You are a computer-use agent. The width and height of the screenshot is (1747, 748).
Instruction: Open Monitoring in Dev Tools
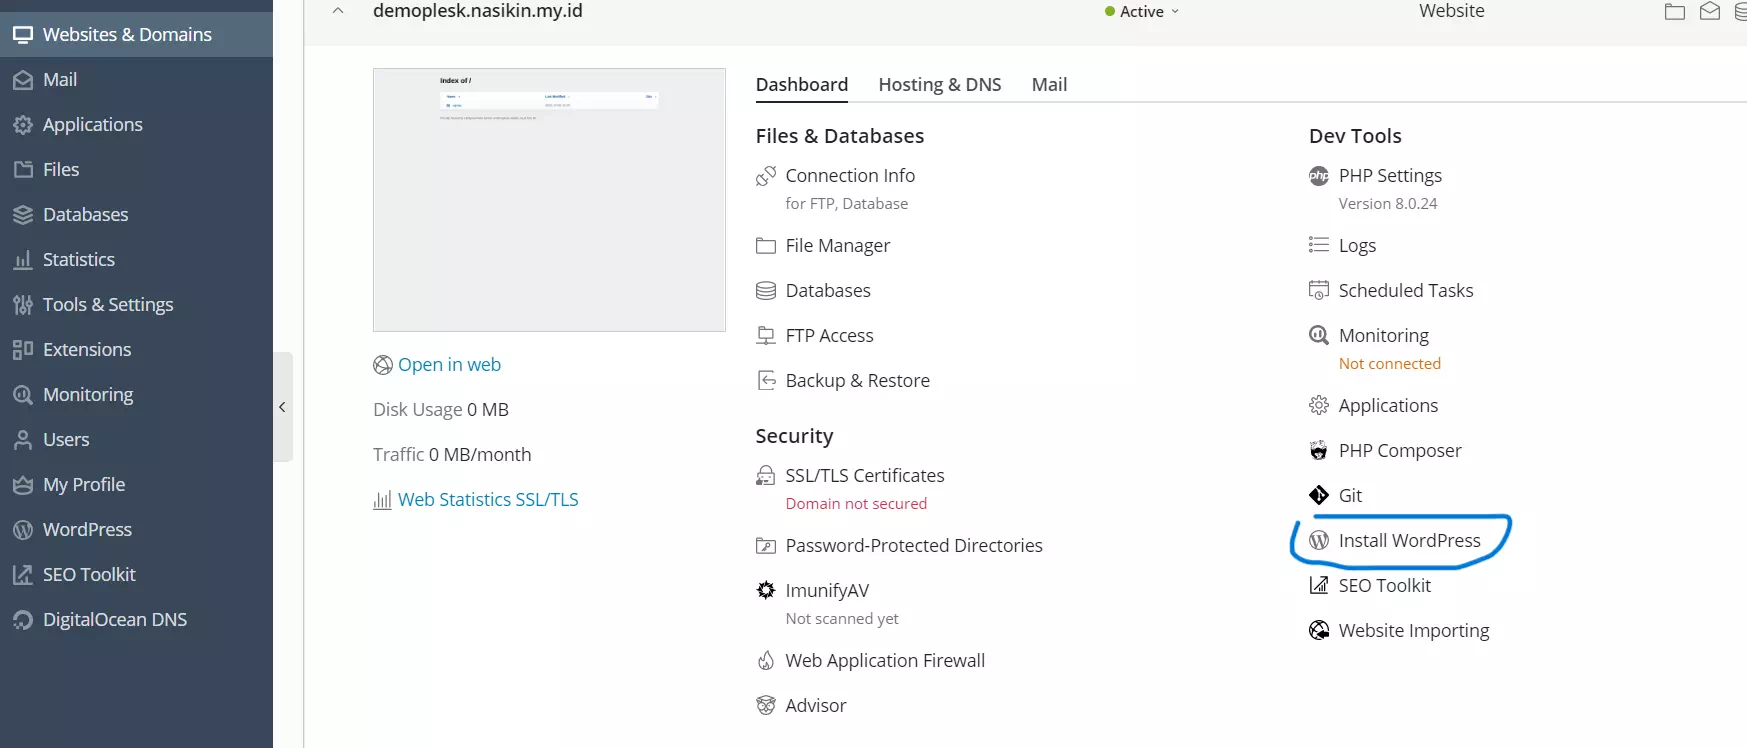click(x=1383, y=336)
